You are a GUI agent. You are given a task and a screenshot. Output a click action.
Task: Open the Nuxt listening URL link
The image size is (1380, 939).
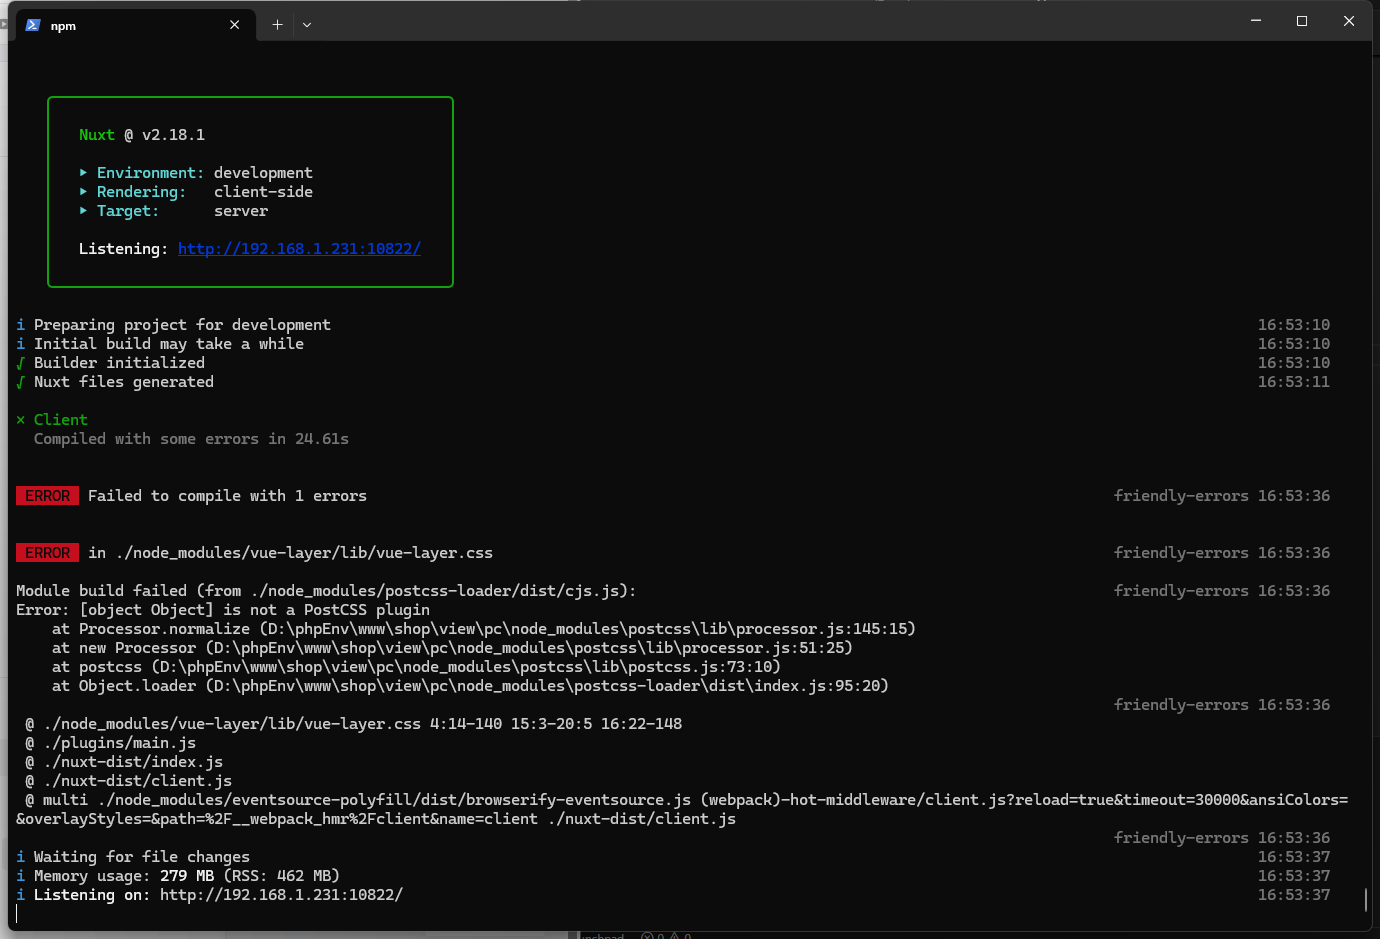[299, 249]
